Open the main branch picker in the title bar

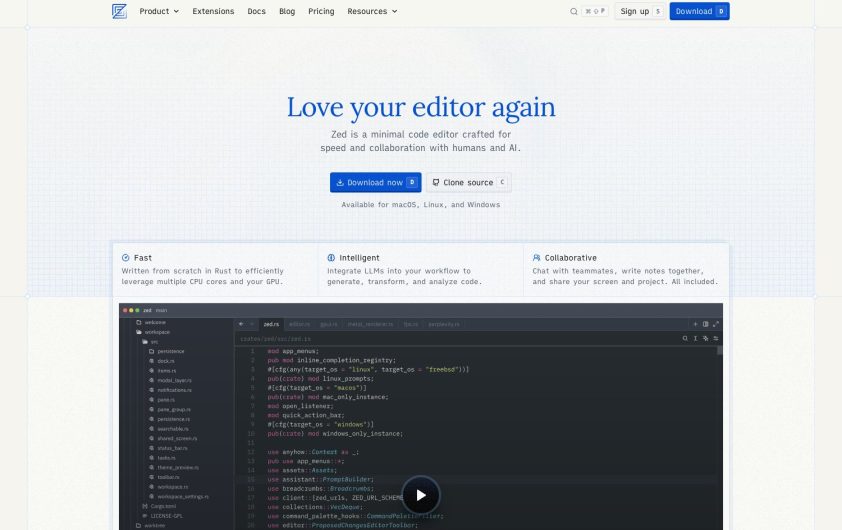click(x=162, y=310)
